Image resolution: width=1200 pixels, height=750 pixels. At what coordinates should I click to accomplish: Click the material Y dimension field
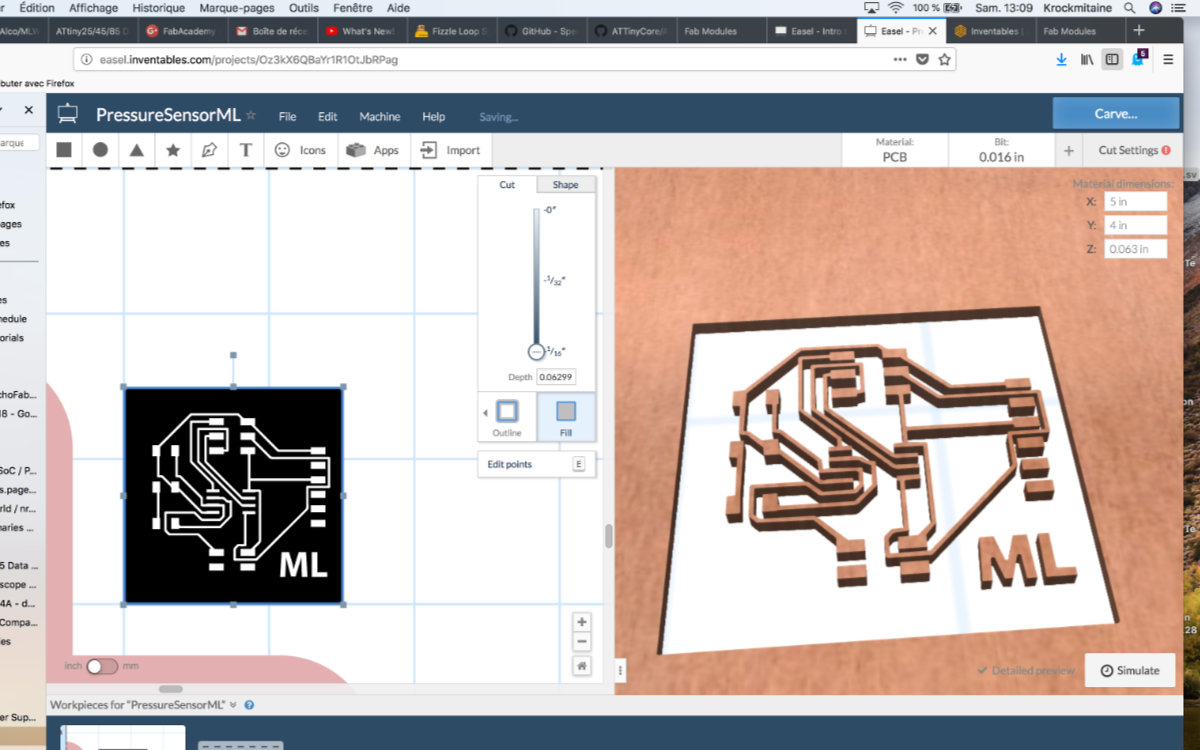pyautogui.click(x=1135, y=225)
